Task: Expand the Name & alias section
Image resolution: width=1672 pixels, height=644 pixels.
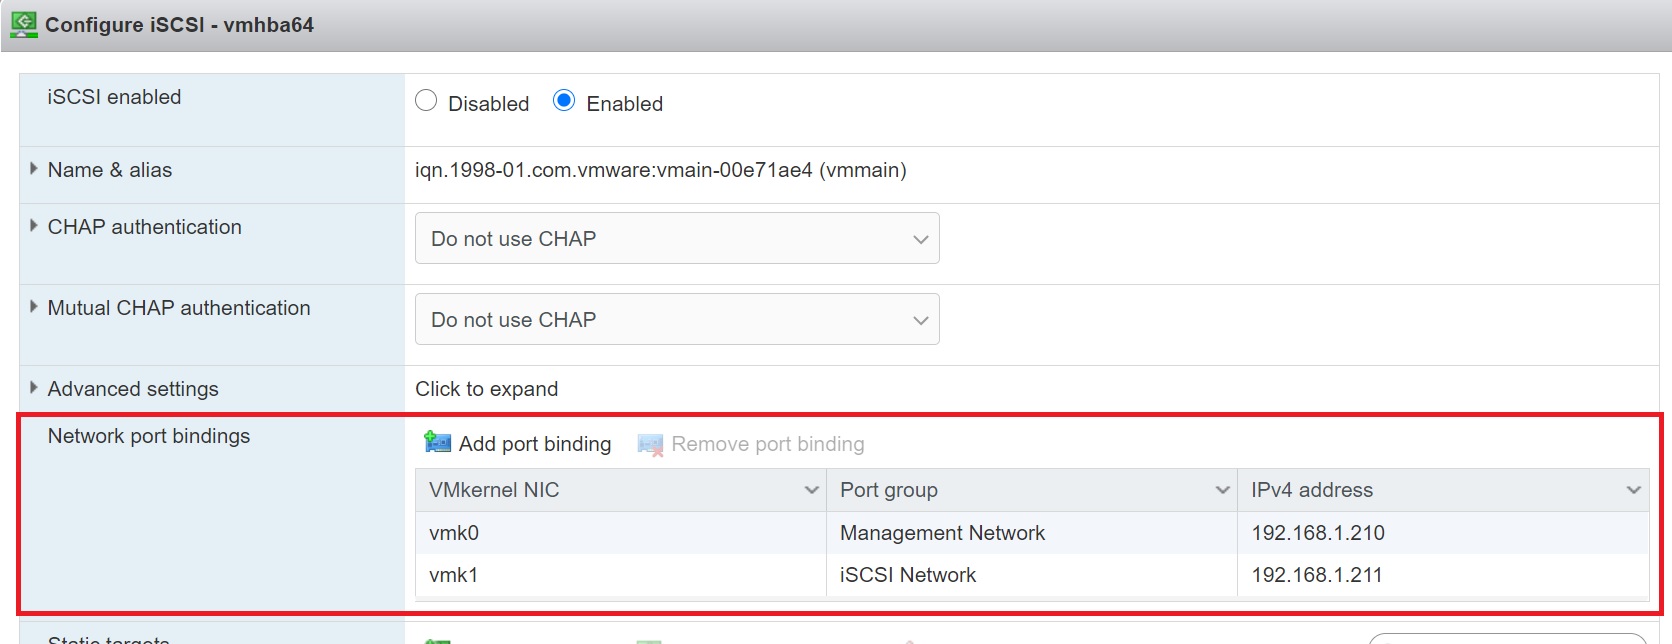Action: [34, 169]
